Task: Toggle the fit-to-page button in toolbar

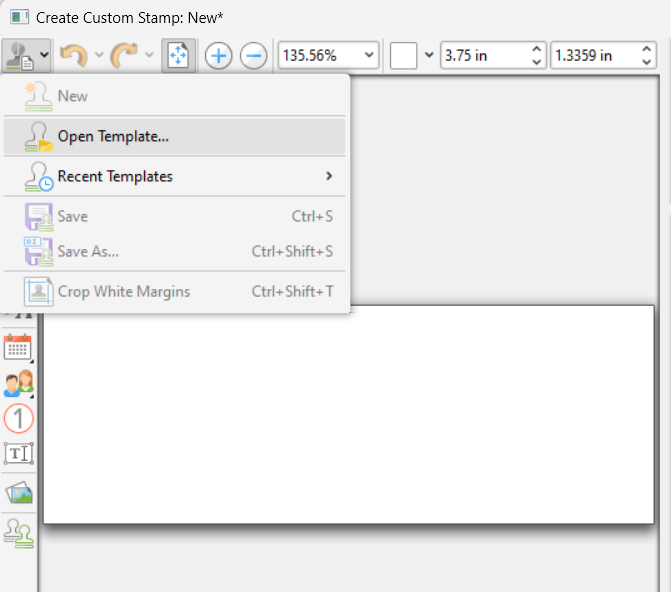Action: tap(178, 55)
